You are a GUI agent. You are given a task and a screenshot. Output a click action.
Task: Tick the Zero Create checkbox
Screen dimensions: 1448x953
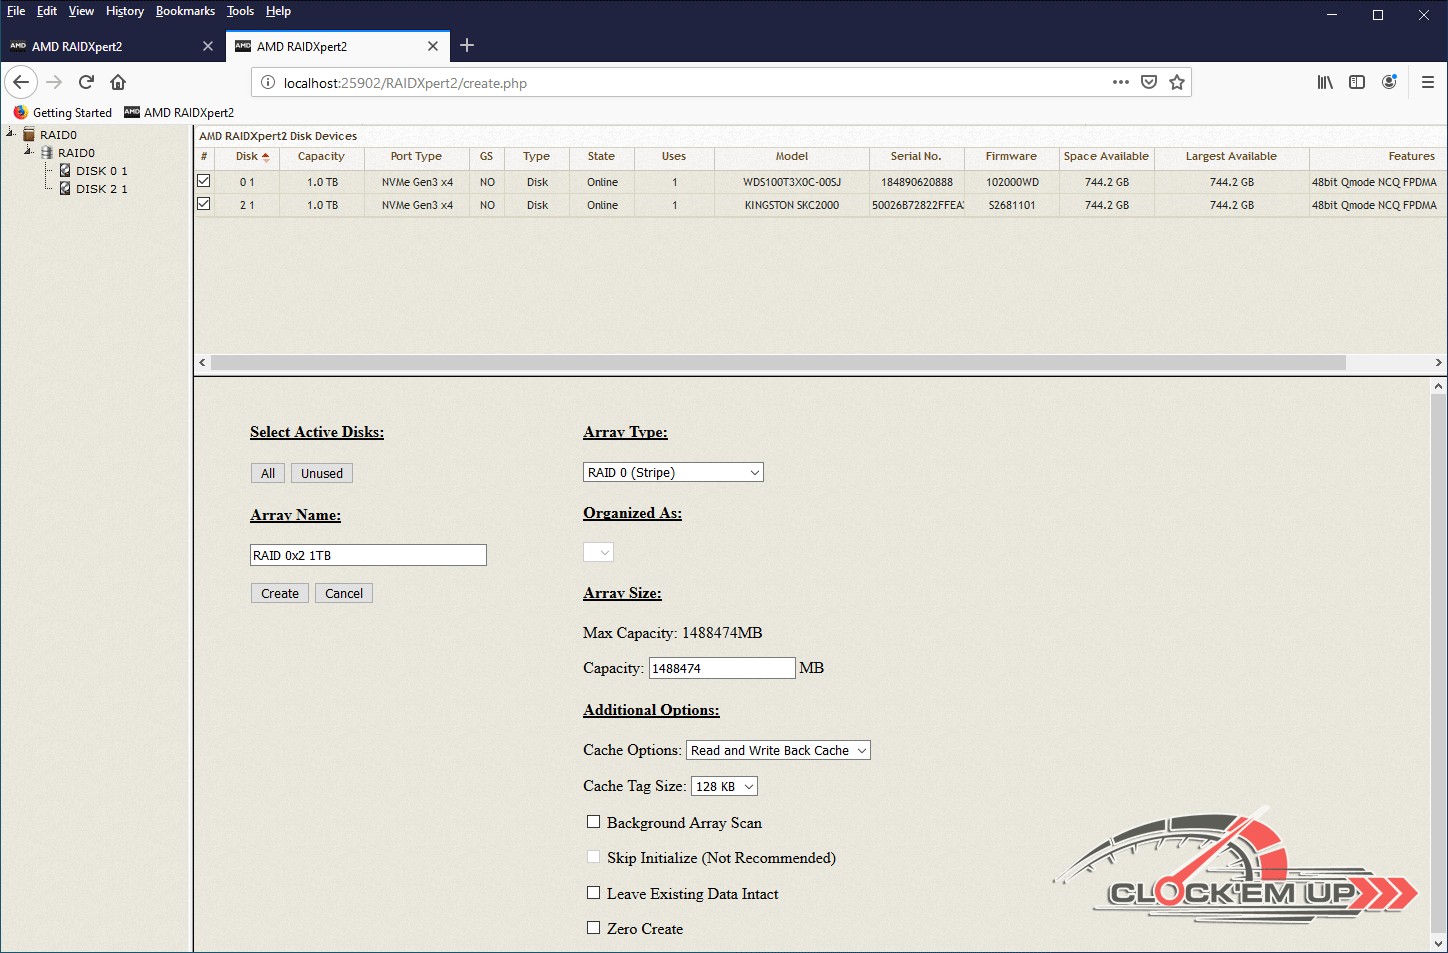point(593,928)
